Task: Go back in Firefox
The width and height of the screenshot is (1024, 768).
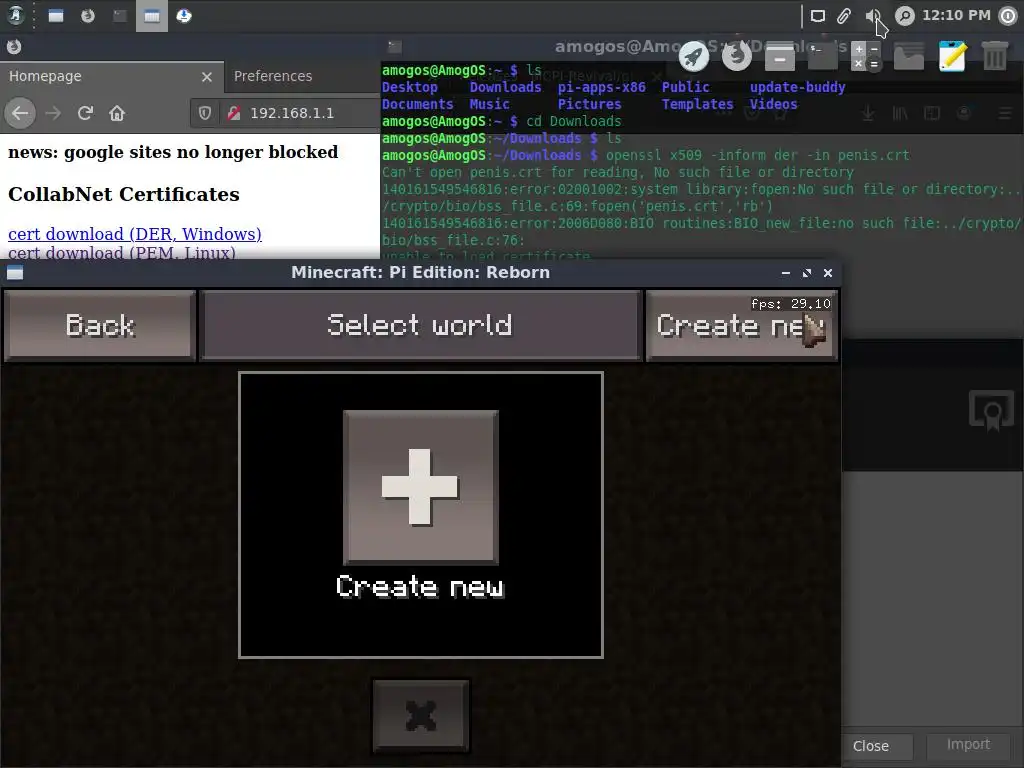Action: (20, 113)
